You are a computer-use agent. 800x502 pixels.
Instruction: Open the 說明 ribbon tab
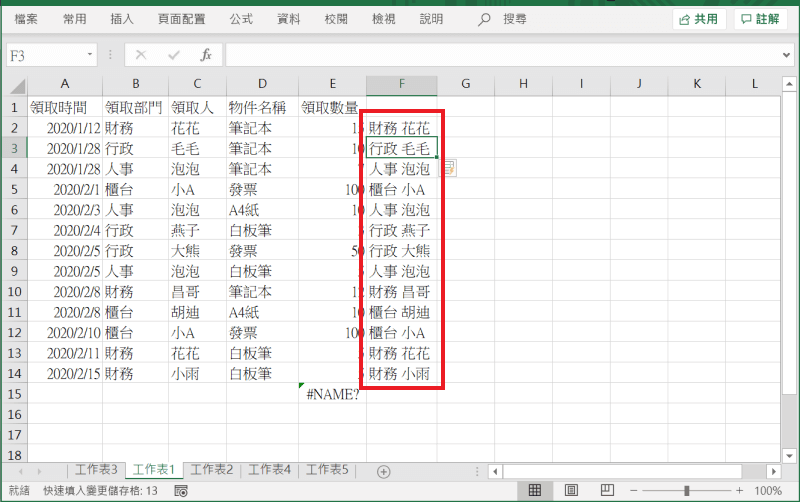tap(431, 19)
